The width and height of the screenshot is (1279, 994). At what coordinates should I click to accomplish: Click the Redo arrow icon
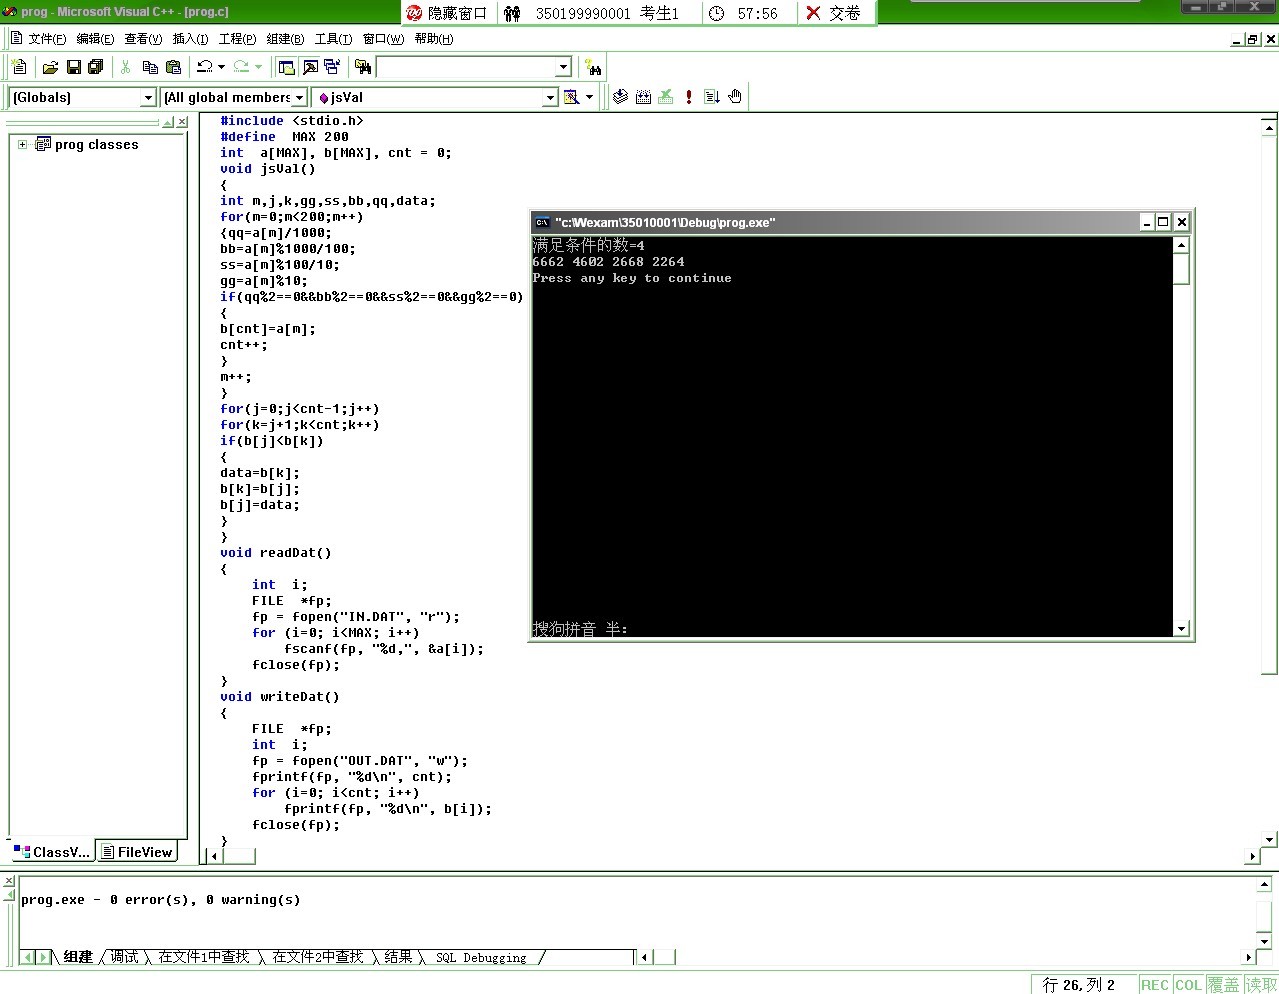point(241,67)
